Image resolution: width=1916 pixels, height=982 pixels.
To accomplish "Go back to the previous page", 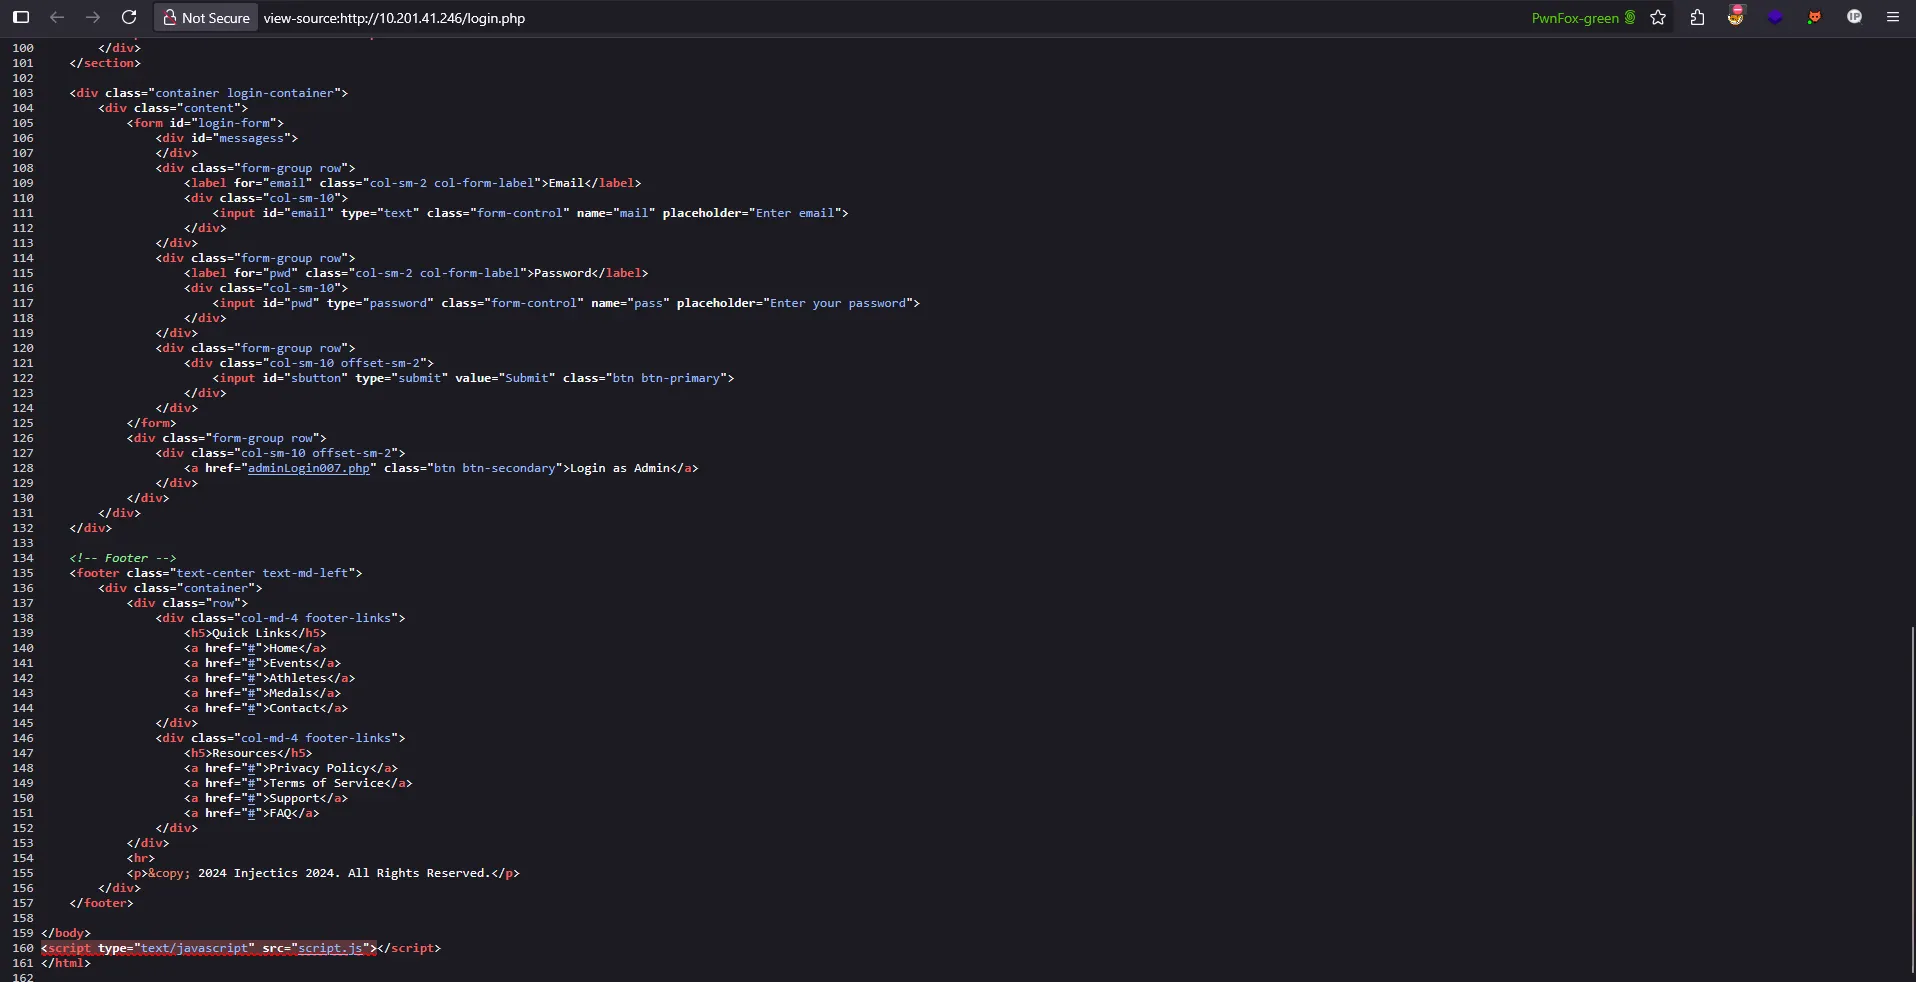I will 57,17.
